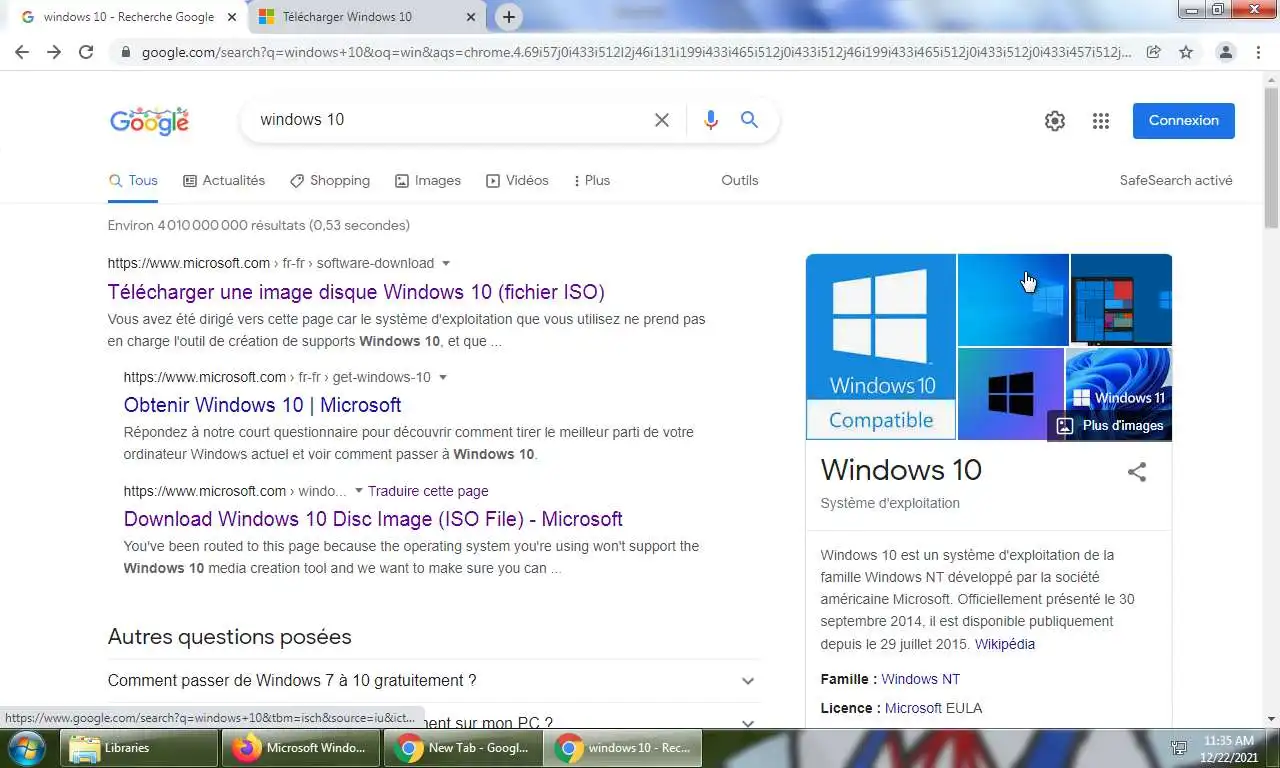This screenshot has height=768, width=1280.
Task: Click the network icon in system tray
Action: [x=1179, y=748]
